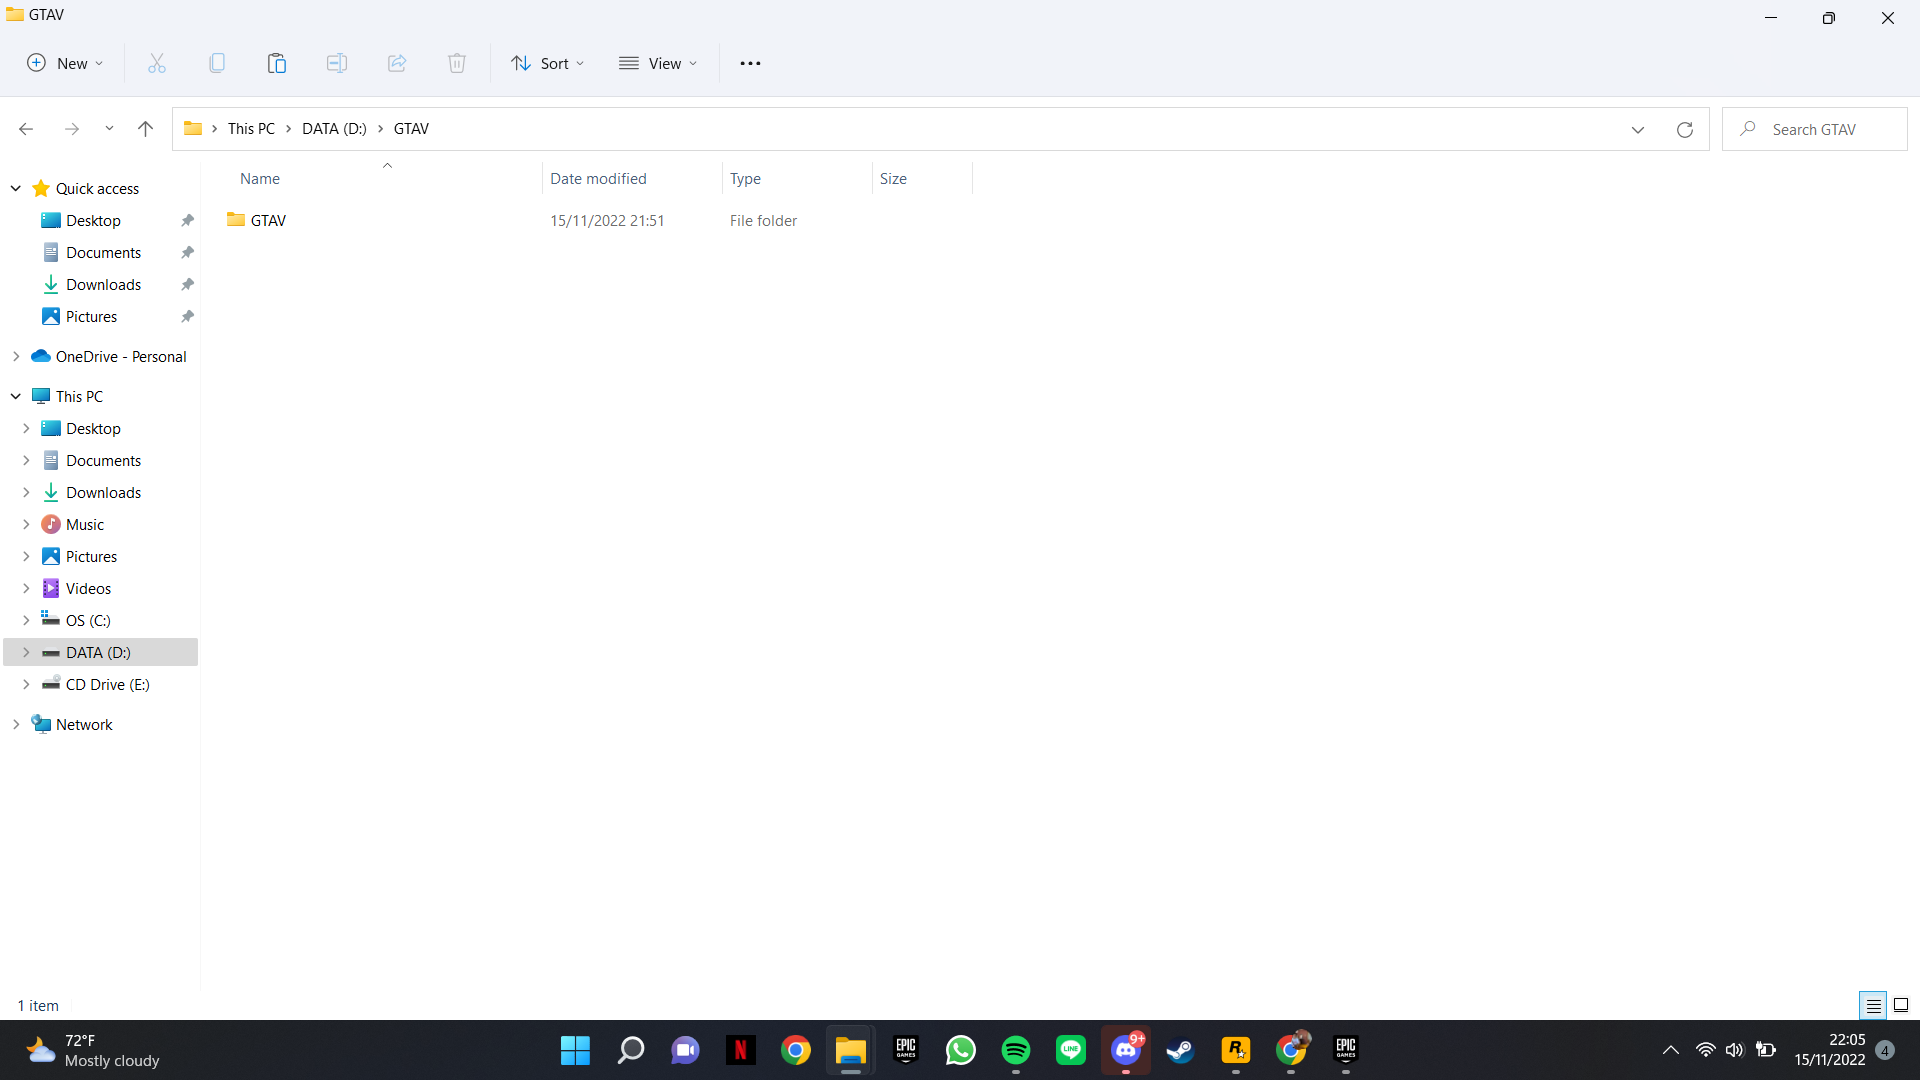Viewport: 1920px width, 1080px height.
Task: Open the Sort dropdown menu
Action: click(547, 63)
